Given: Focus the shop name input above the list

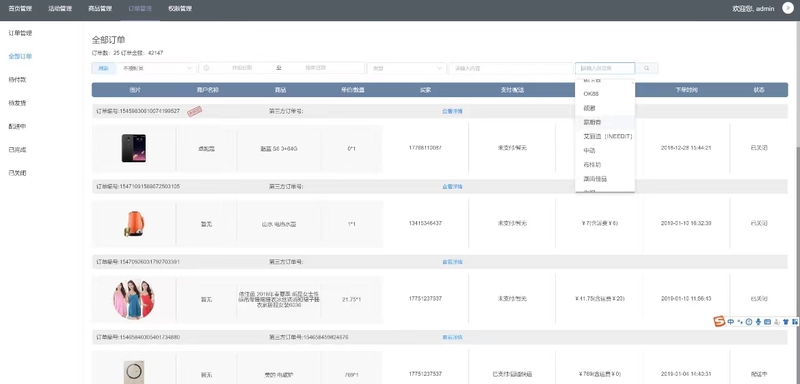Looking at the screenshot, I should tap(605, 68).
